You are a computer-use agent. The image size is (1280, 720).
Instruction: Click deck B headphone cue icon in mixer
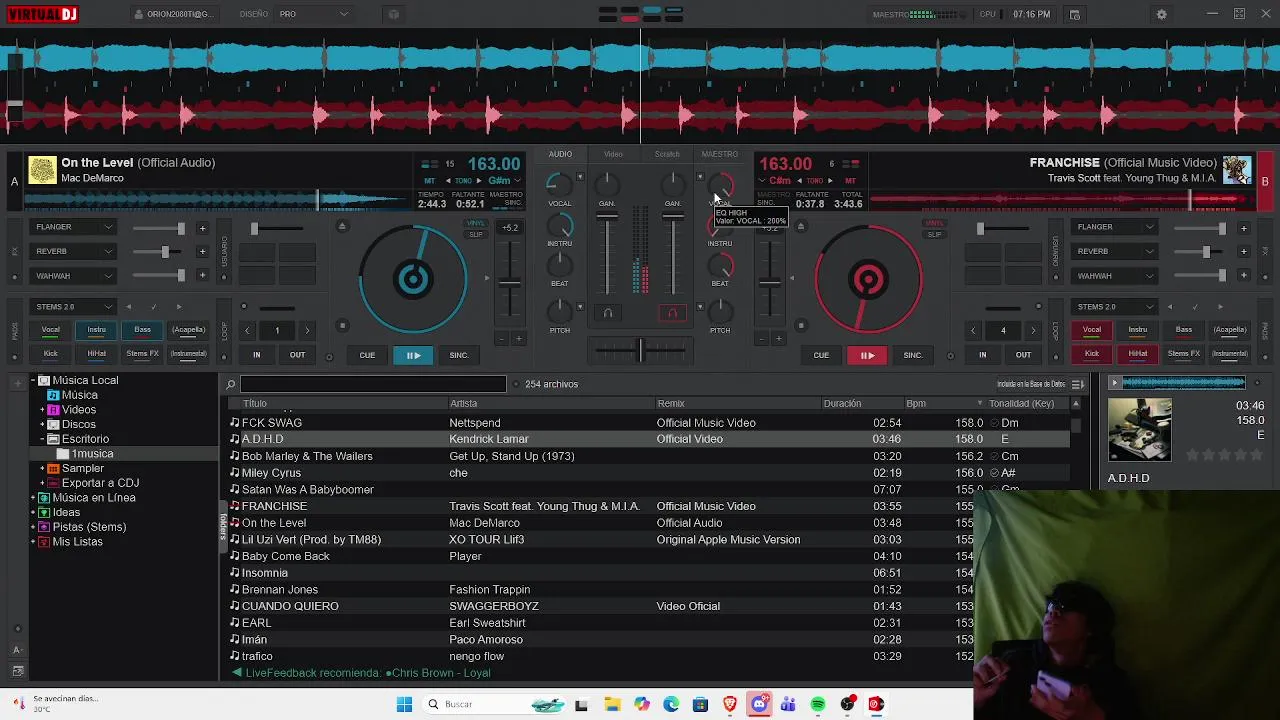pyautogui.click(x=672, y=313)
